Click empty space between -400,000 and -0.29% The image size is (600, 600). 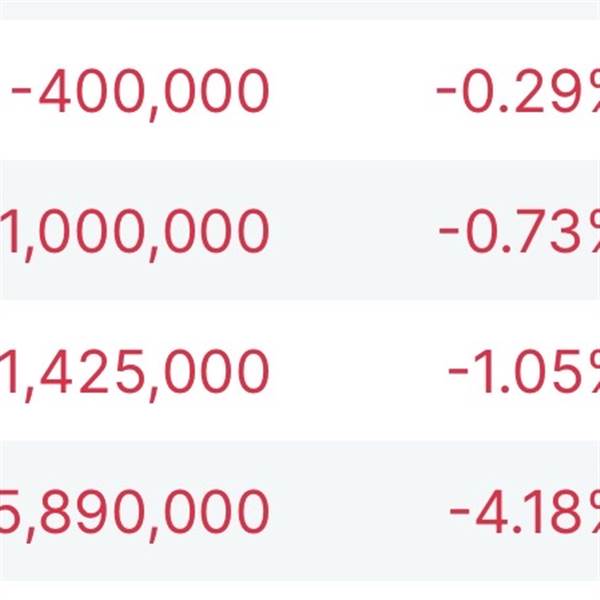[x=350, y=93]
